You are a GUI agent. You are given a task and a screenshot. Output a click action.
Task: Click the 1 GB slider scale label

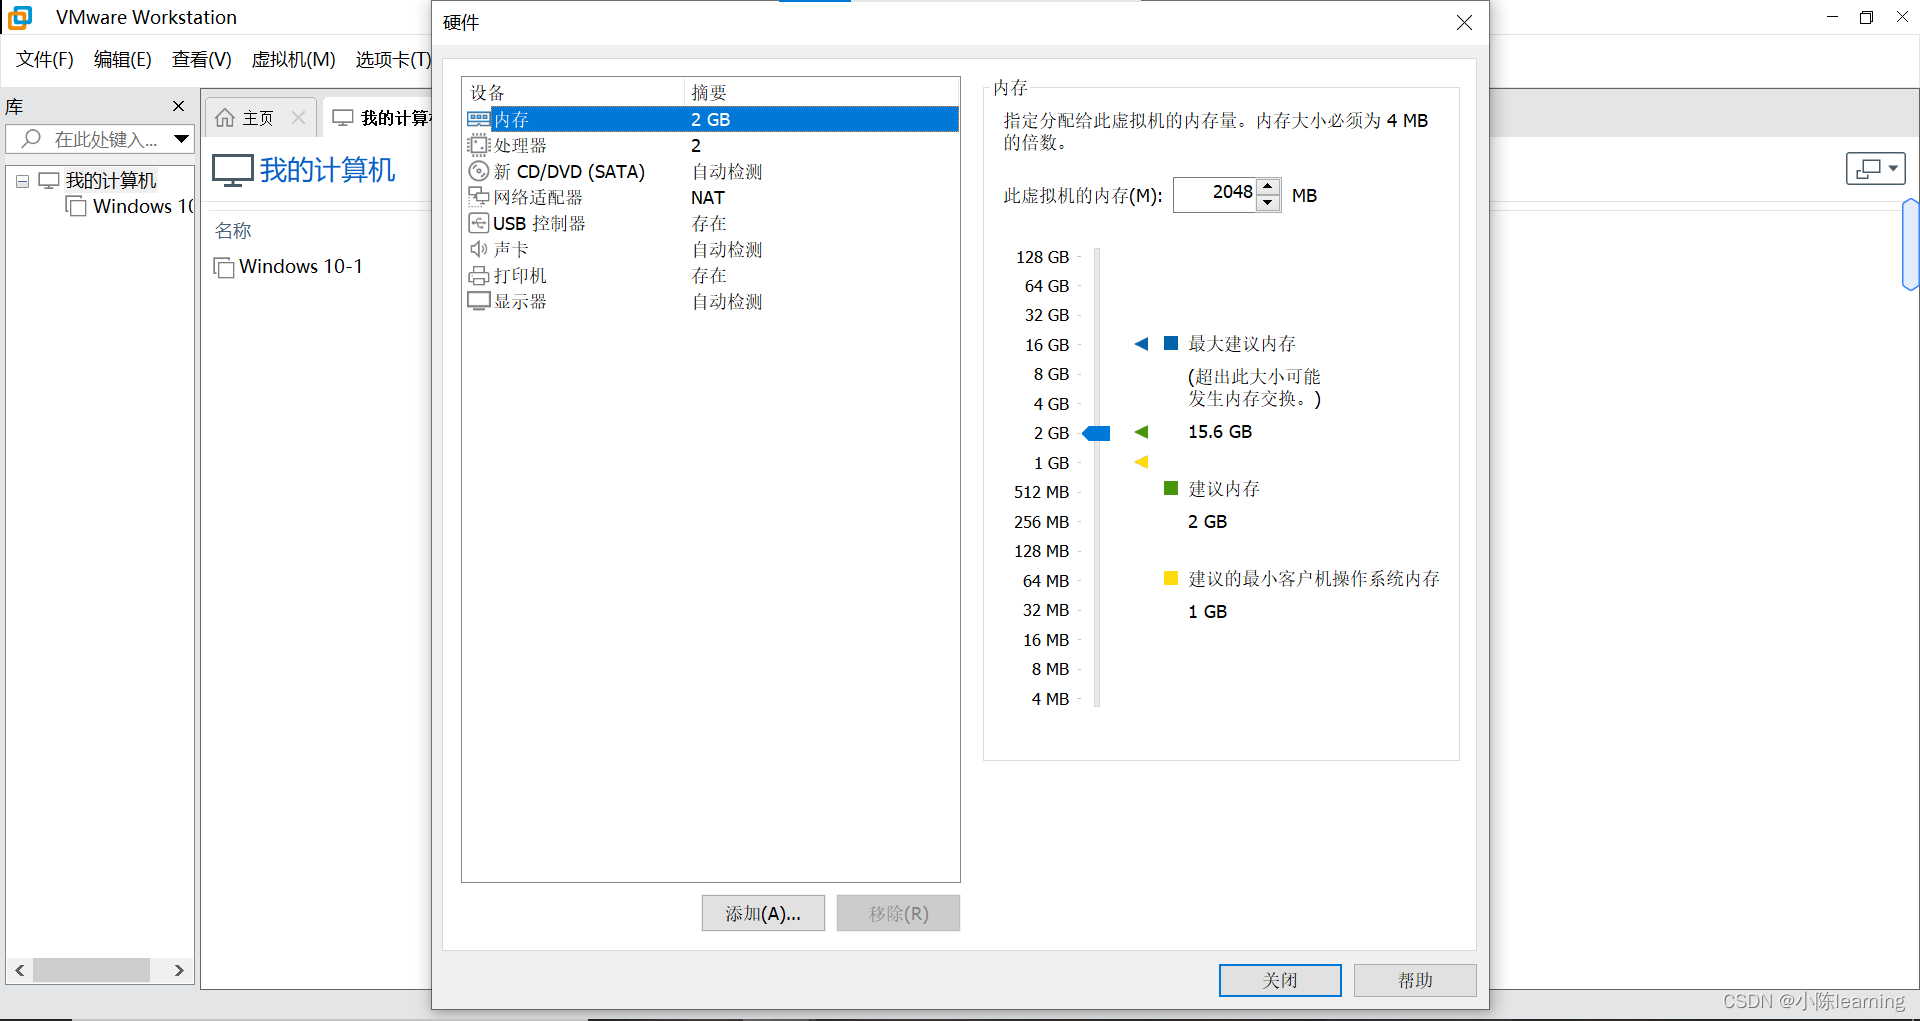pos(1051,463)
